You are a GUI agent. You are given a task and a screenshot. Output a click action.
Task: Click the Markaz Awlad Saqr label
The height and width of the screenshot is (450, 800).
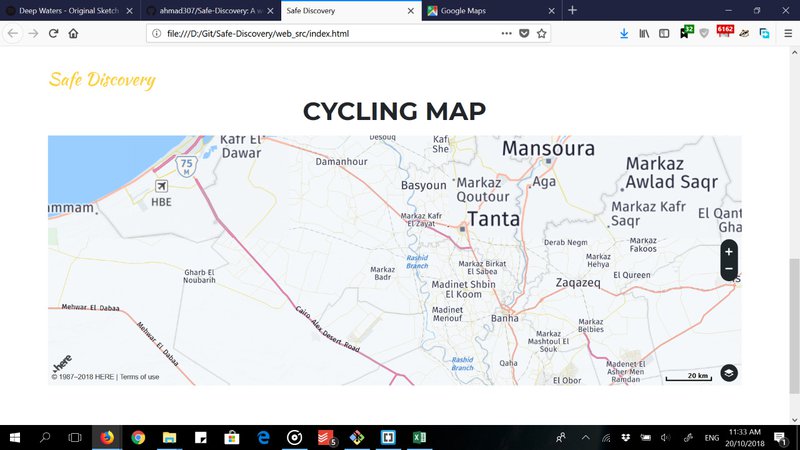(671, 173)
